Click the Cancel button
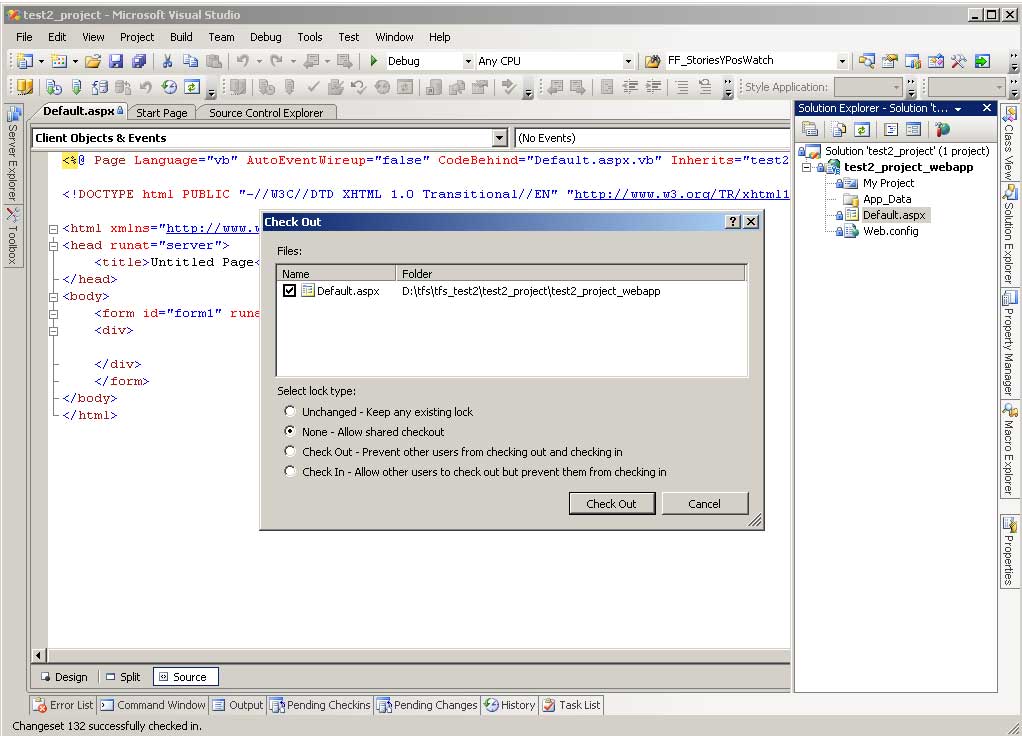This screenshot has width=1022, height=736. 705,503
